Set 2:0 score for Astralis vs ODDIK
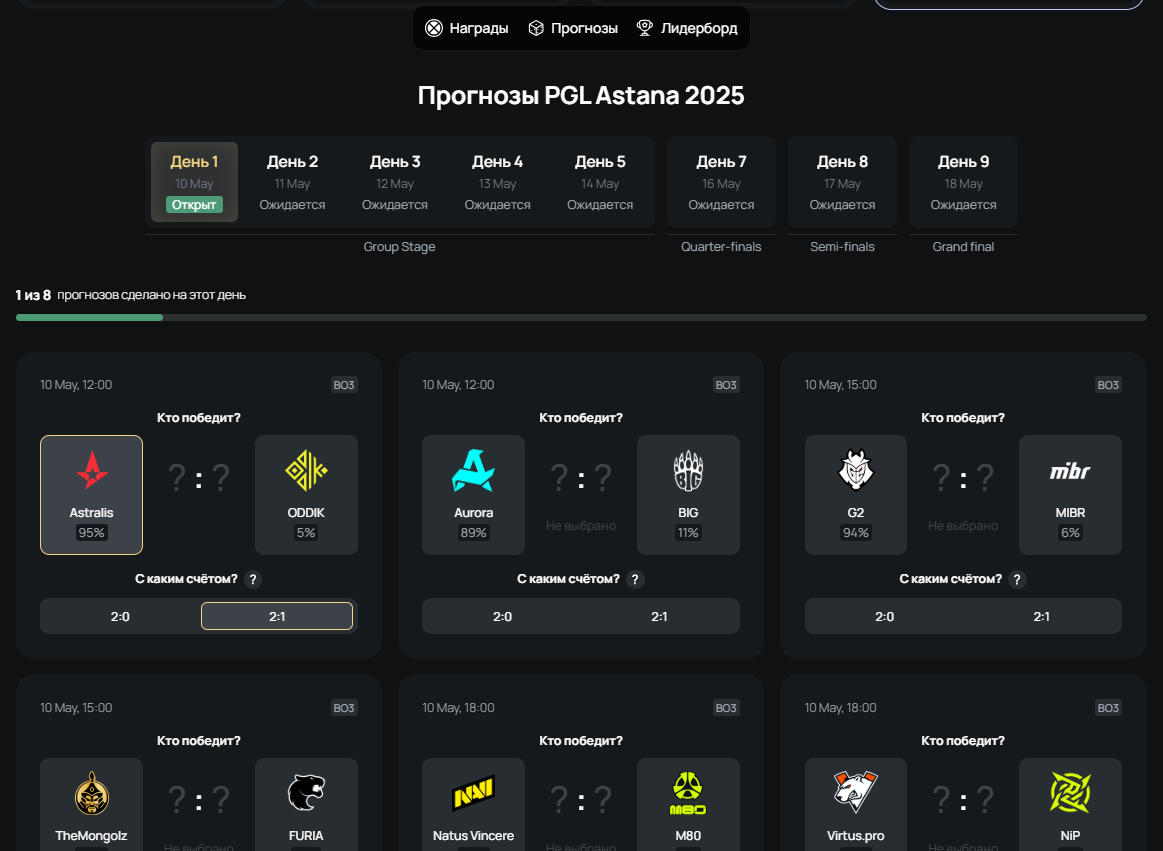1163x851 pixels. 120,617
